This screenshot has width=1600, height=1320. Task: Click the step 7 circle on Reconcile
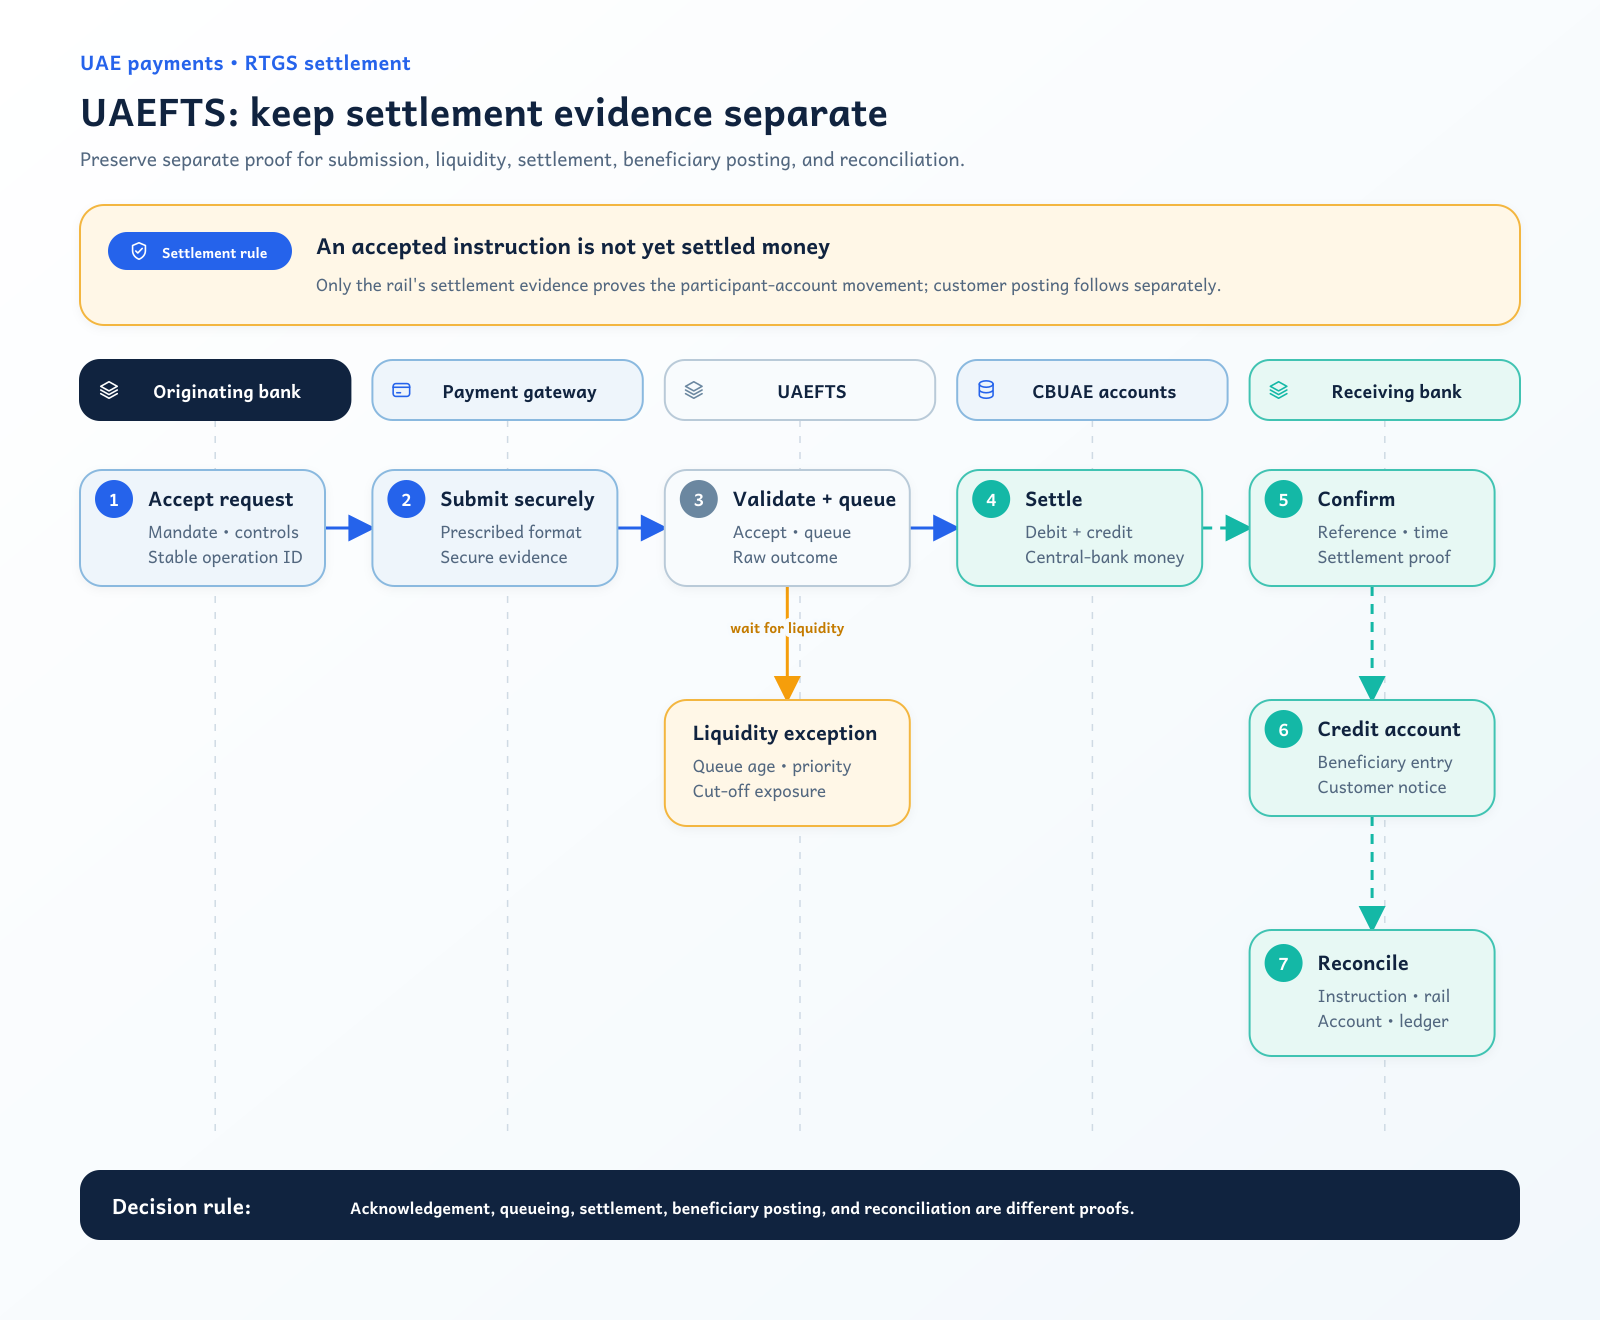[1283, 963]
